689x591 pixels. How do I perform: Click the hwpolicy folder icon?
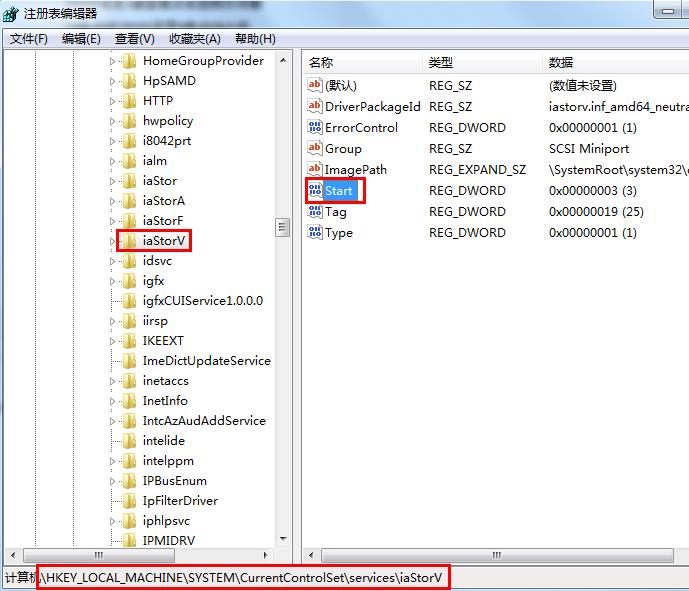point(129,121)
